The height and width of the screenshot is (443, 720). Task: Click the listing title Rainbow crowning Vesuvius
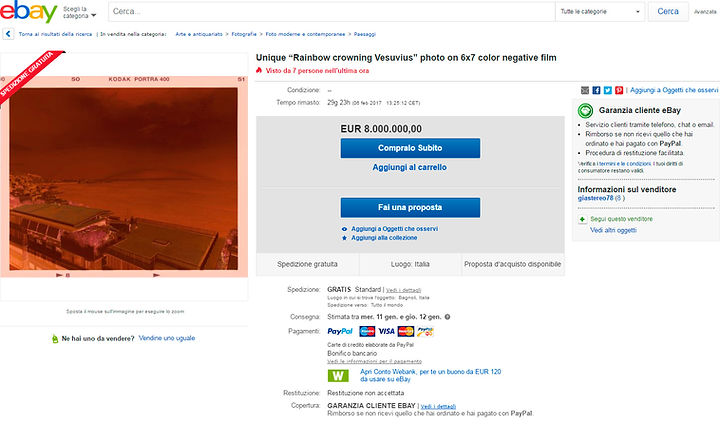tap(406, 58)
